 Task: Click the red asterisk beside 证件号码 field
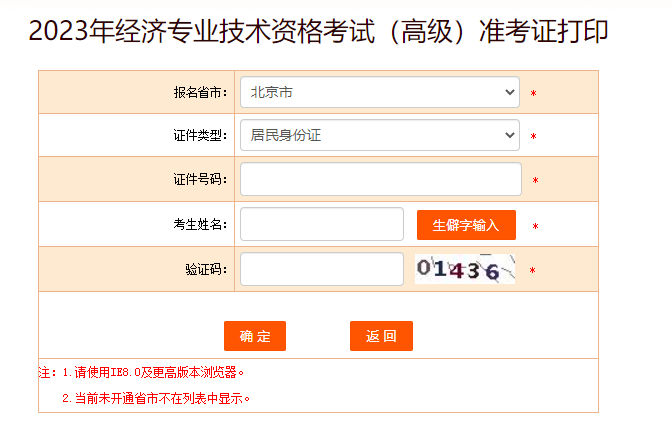coord(535,181)
